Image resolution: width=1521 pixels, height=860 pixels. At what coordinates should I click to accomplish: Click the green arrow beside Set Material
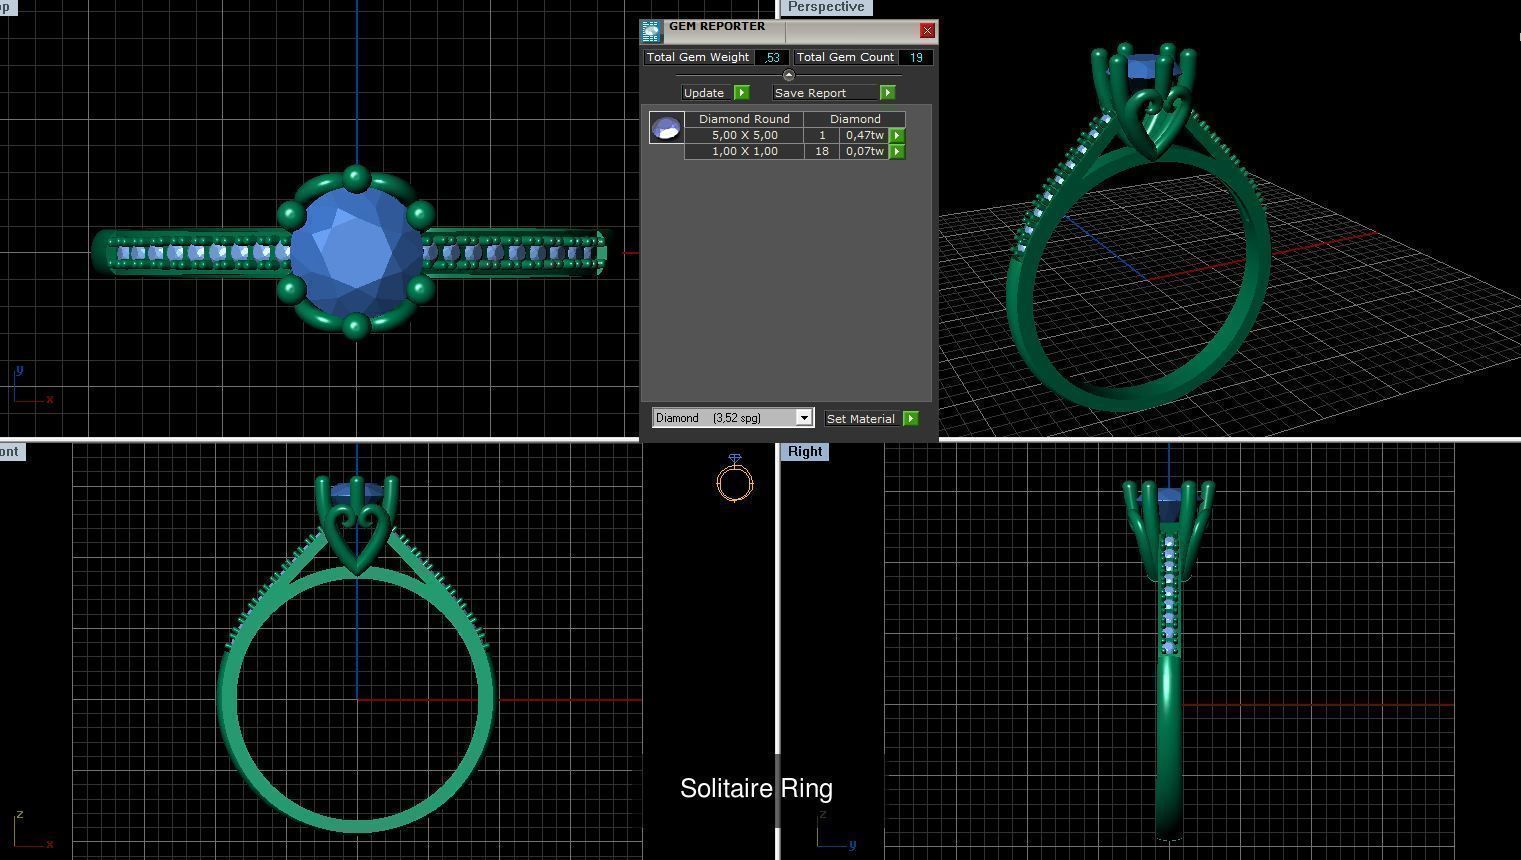tap(910, 418)
